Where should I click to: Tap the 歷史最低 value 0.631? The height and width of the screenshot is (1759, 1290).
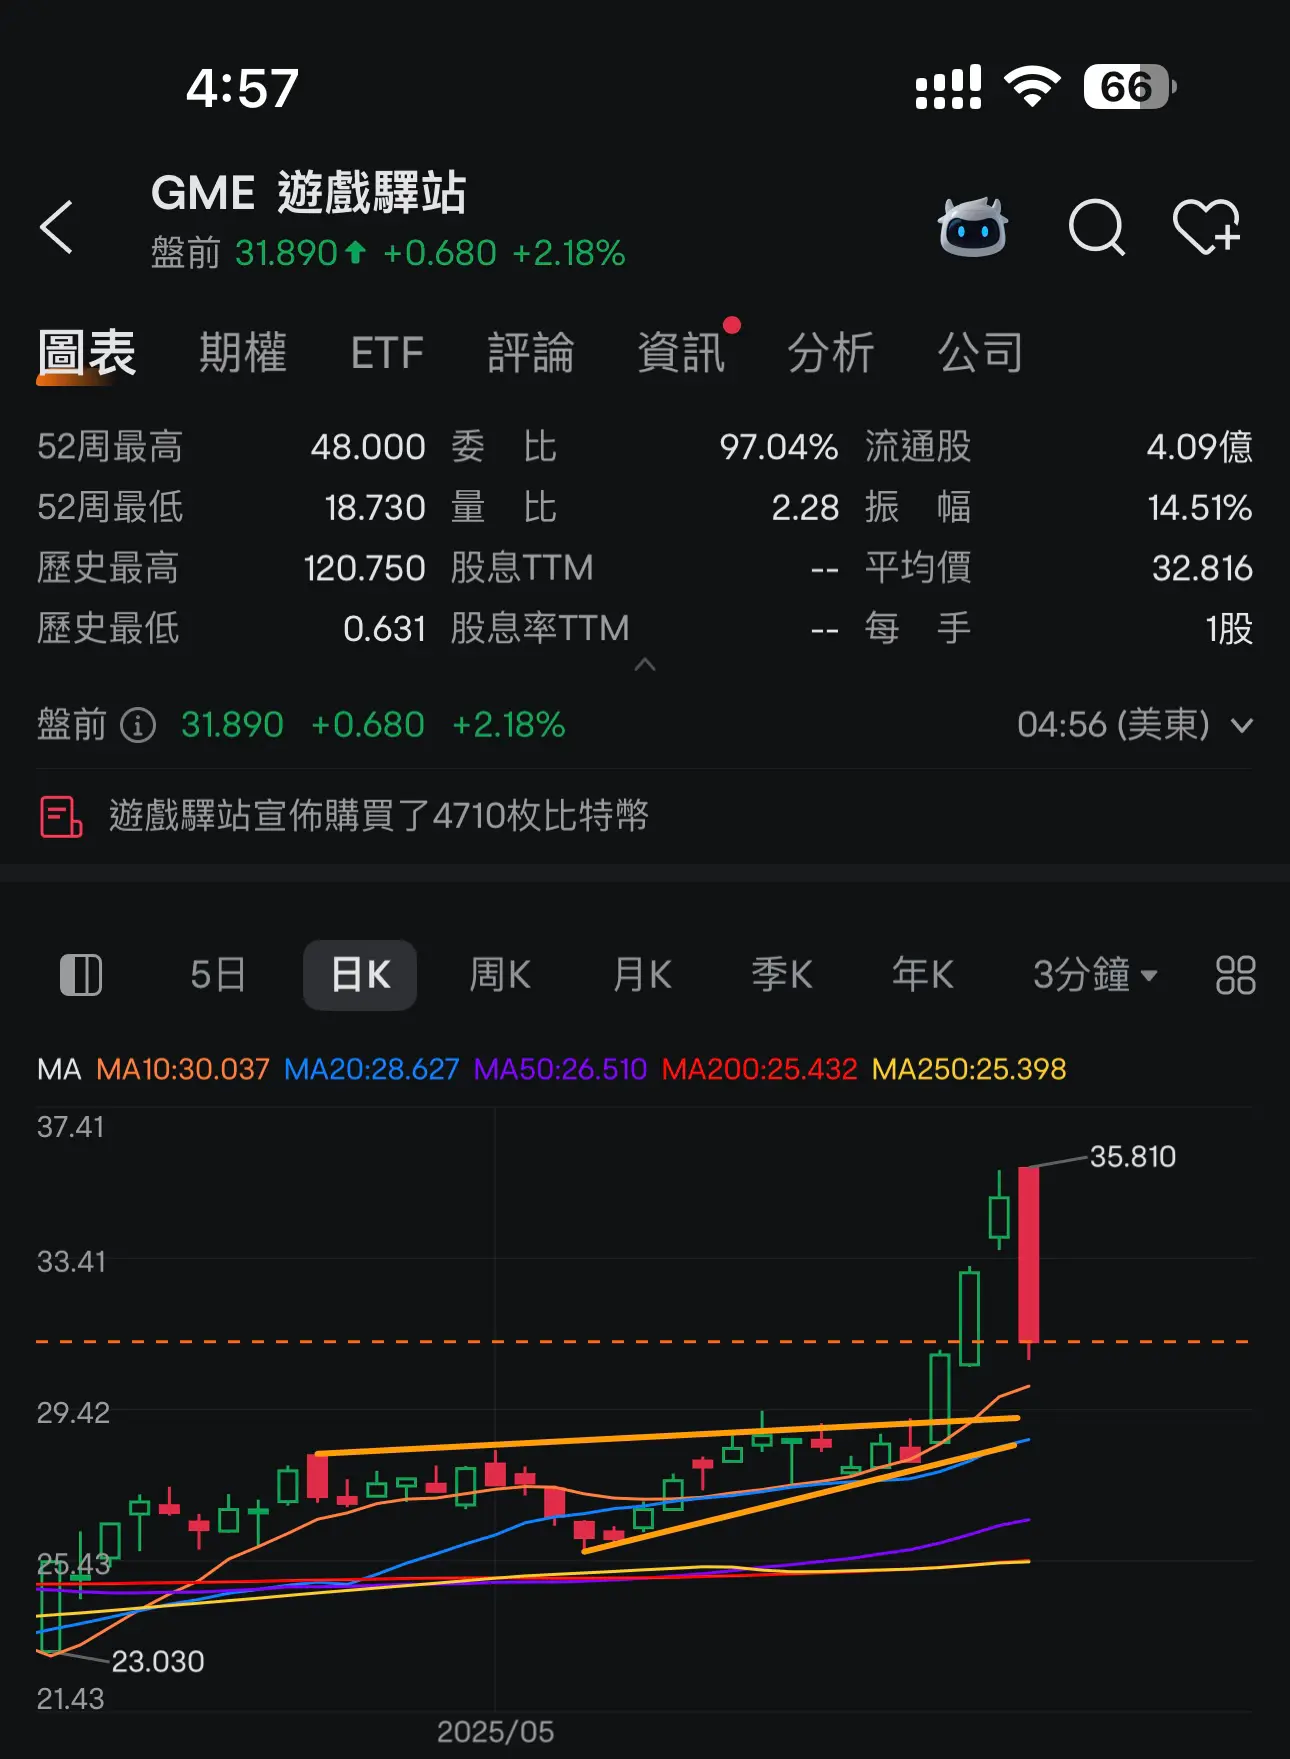384,629
